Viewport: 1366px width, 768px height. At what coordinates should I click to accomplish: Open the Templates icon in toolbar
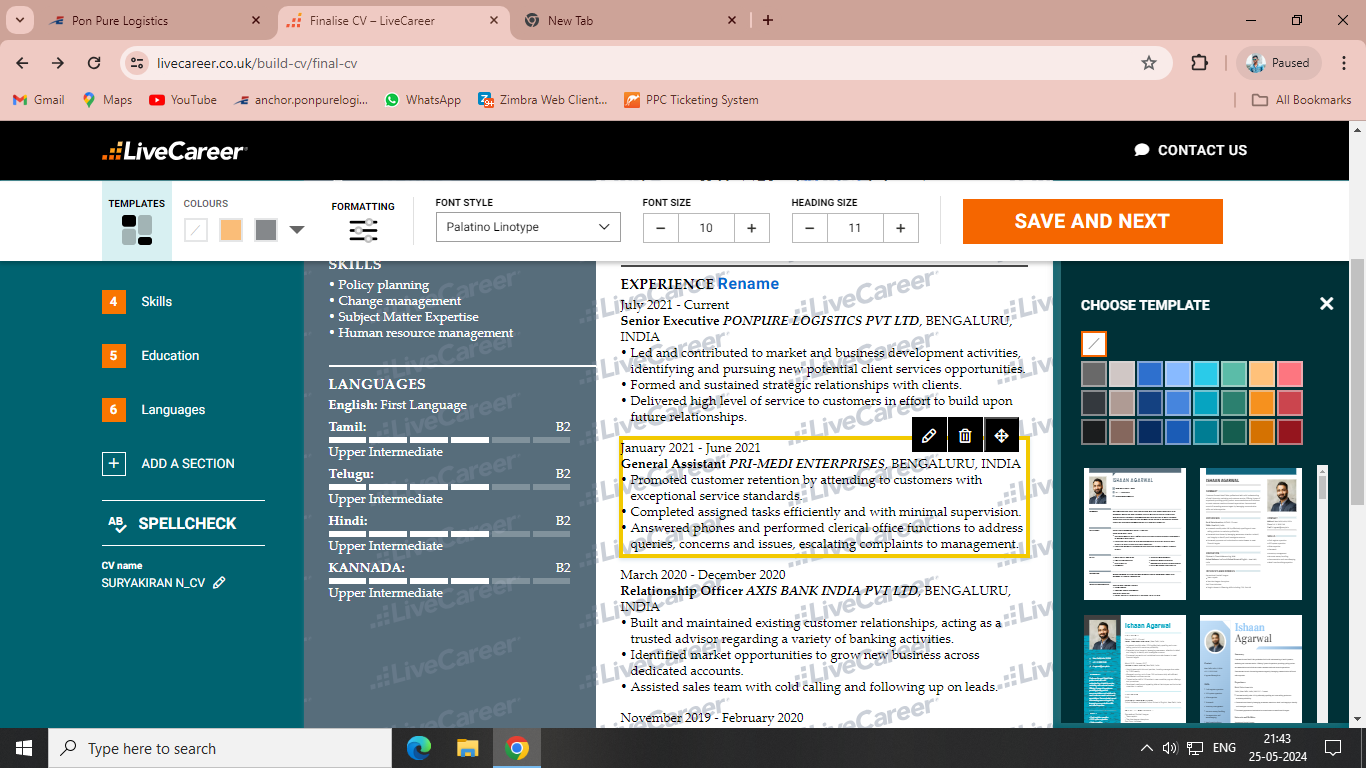(x=137, y=230)
